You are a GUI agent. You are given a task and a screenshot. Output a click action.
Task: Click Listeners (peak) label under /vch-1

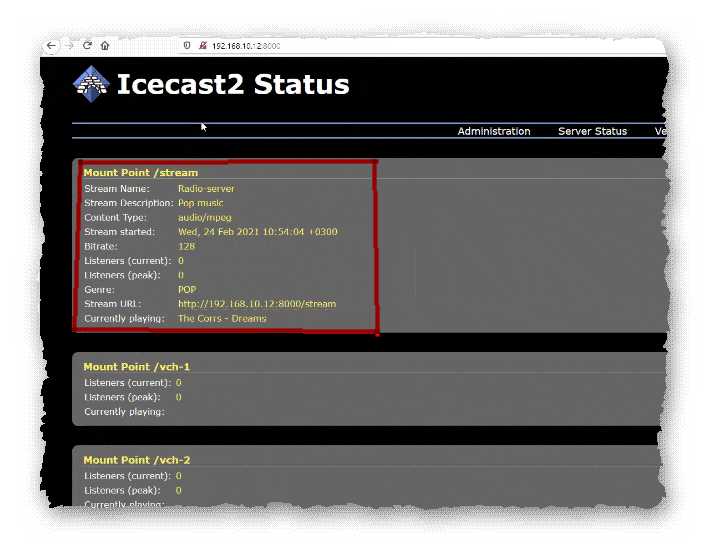[122, 397]
